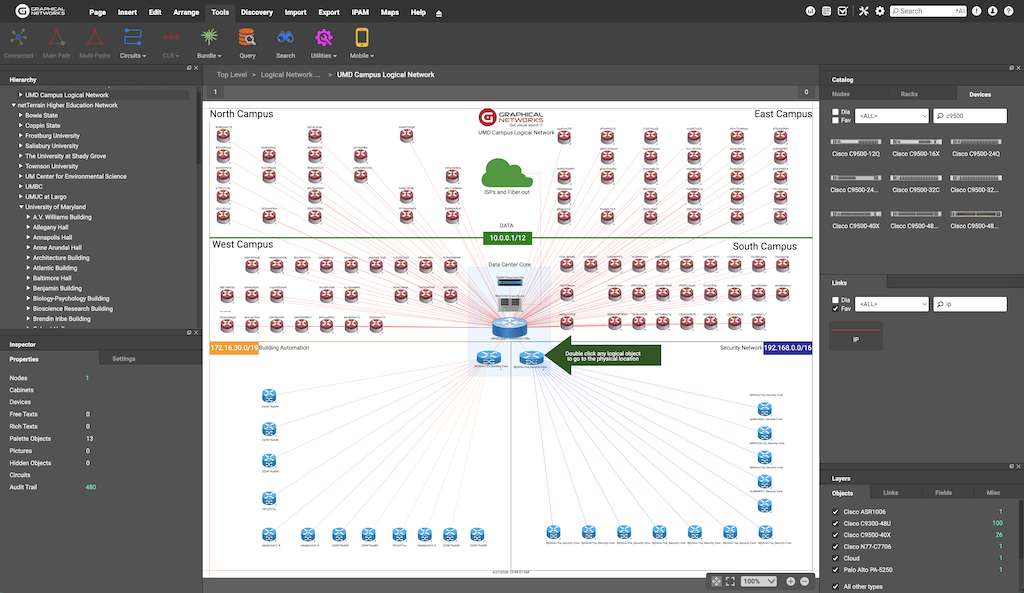The height and width of the screenshot is (593, 1024).
Task: Click the zoom out minus button
Action: coord(805,581)
